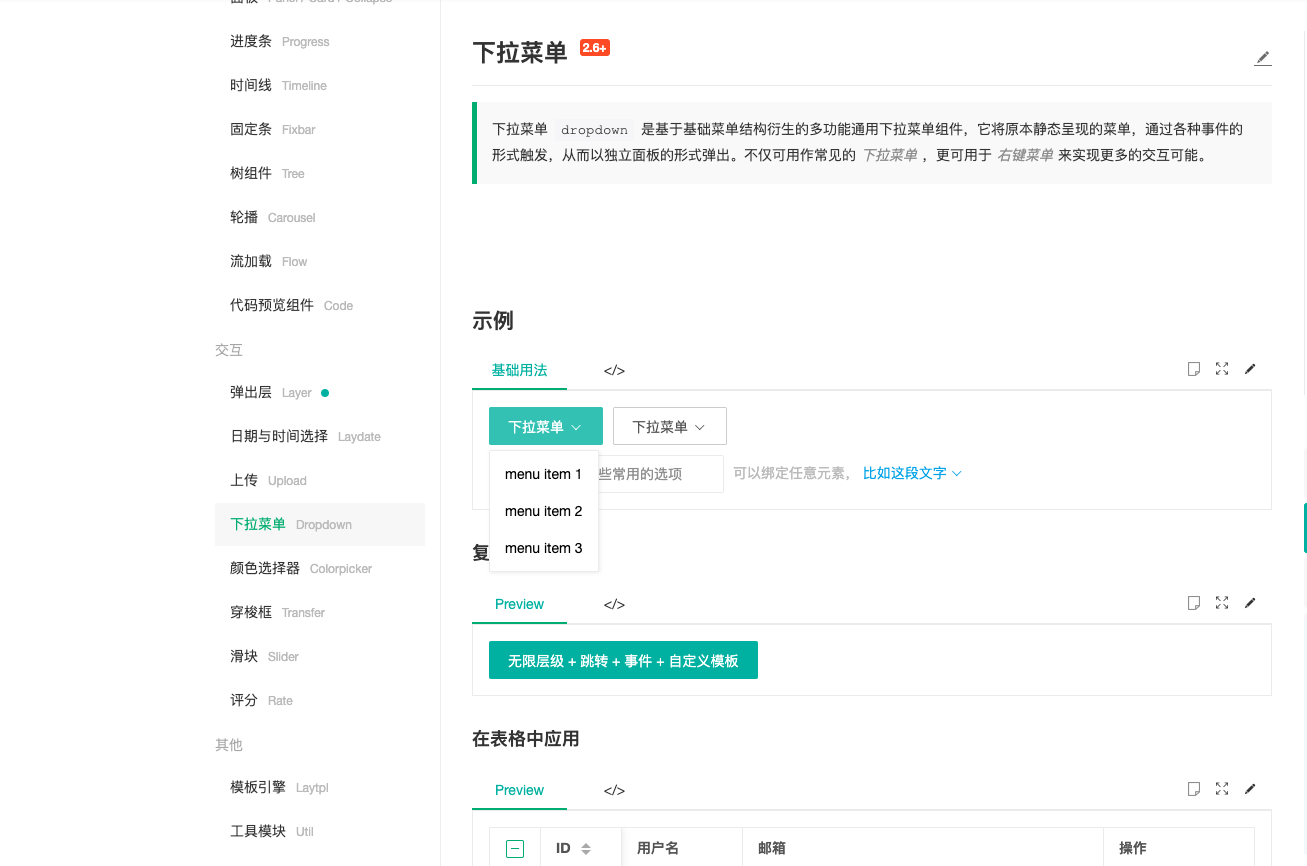The width and height of the screenshot is (1307, 866).
Task: Click the note icon in 基础用法 panel header
Action: [1193, 369]
